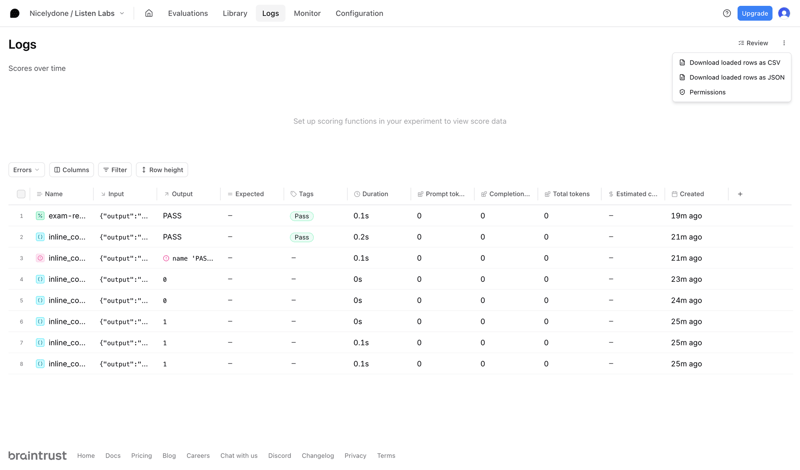Open the three-dot more options menu
The height and width of the screenshot is (470, 800).
[784, 43]
